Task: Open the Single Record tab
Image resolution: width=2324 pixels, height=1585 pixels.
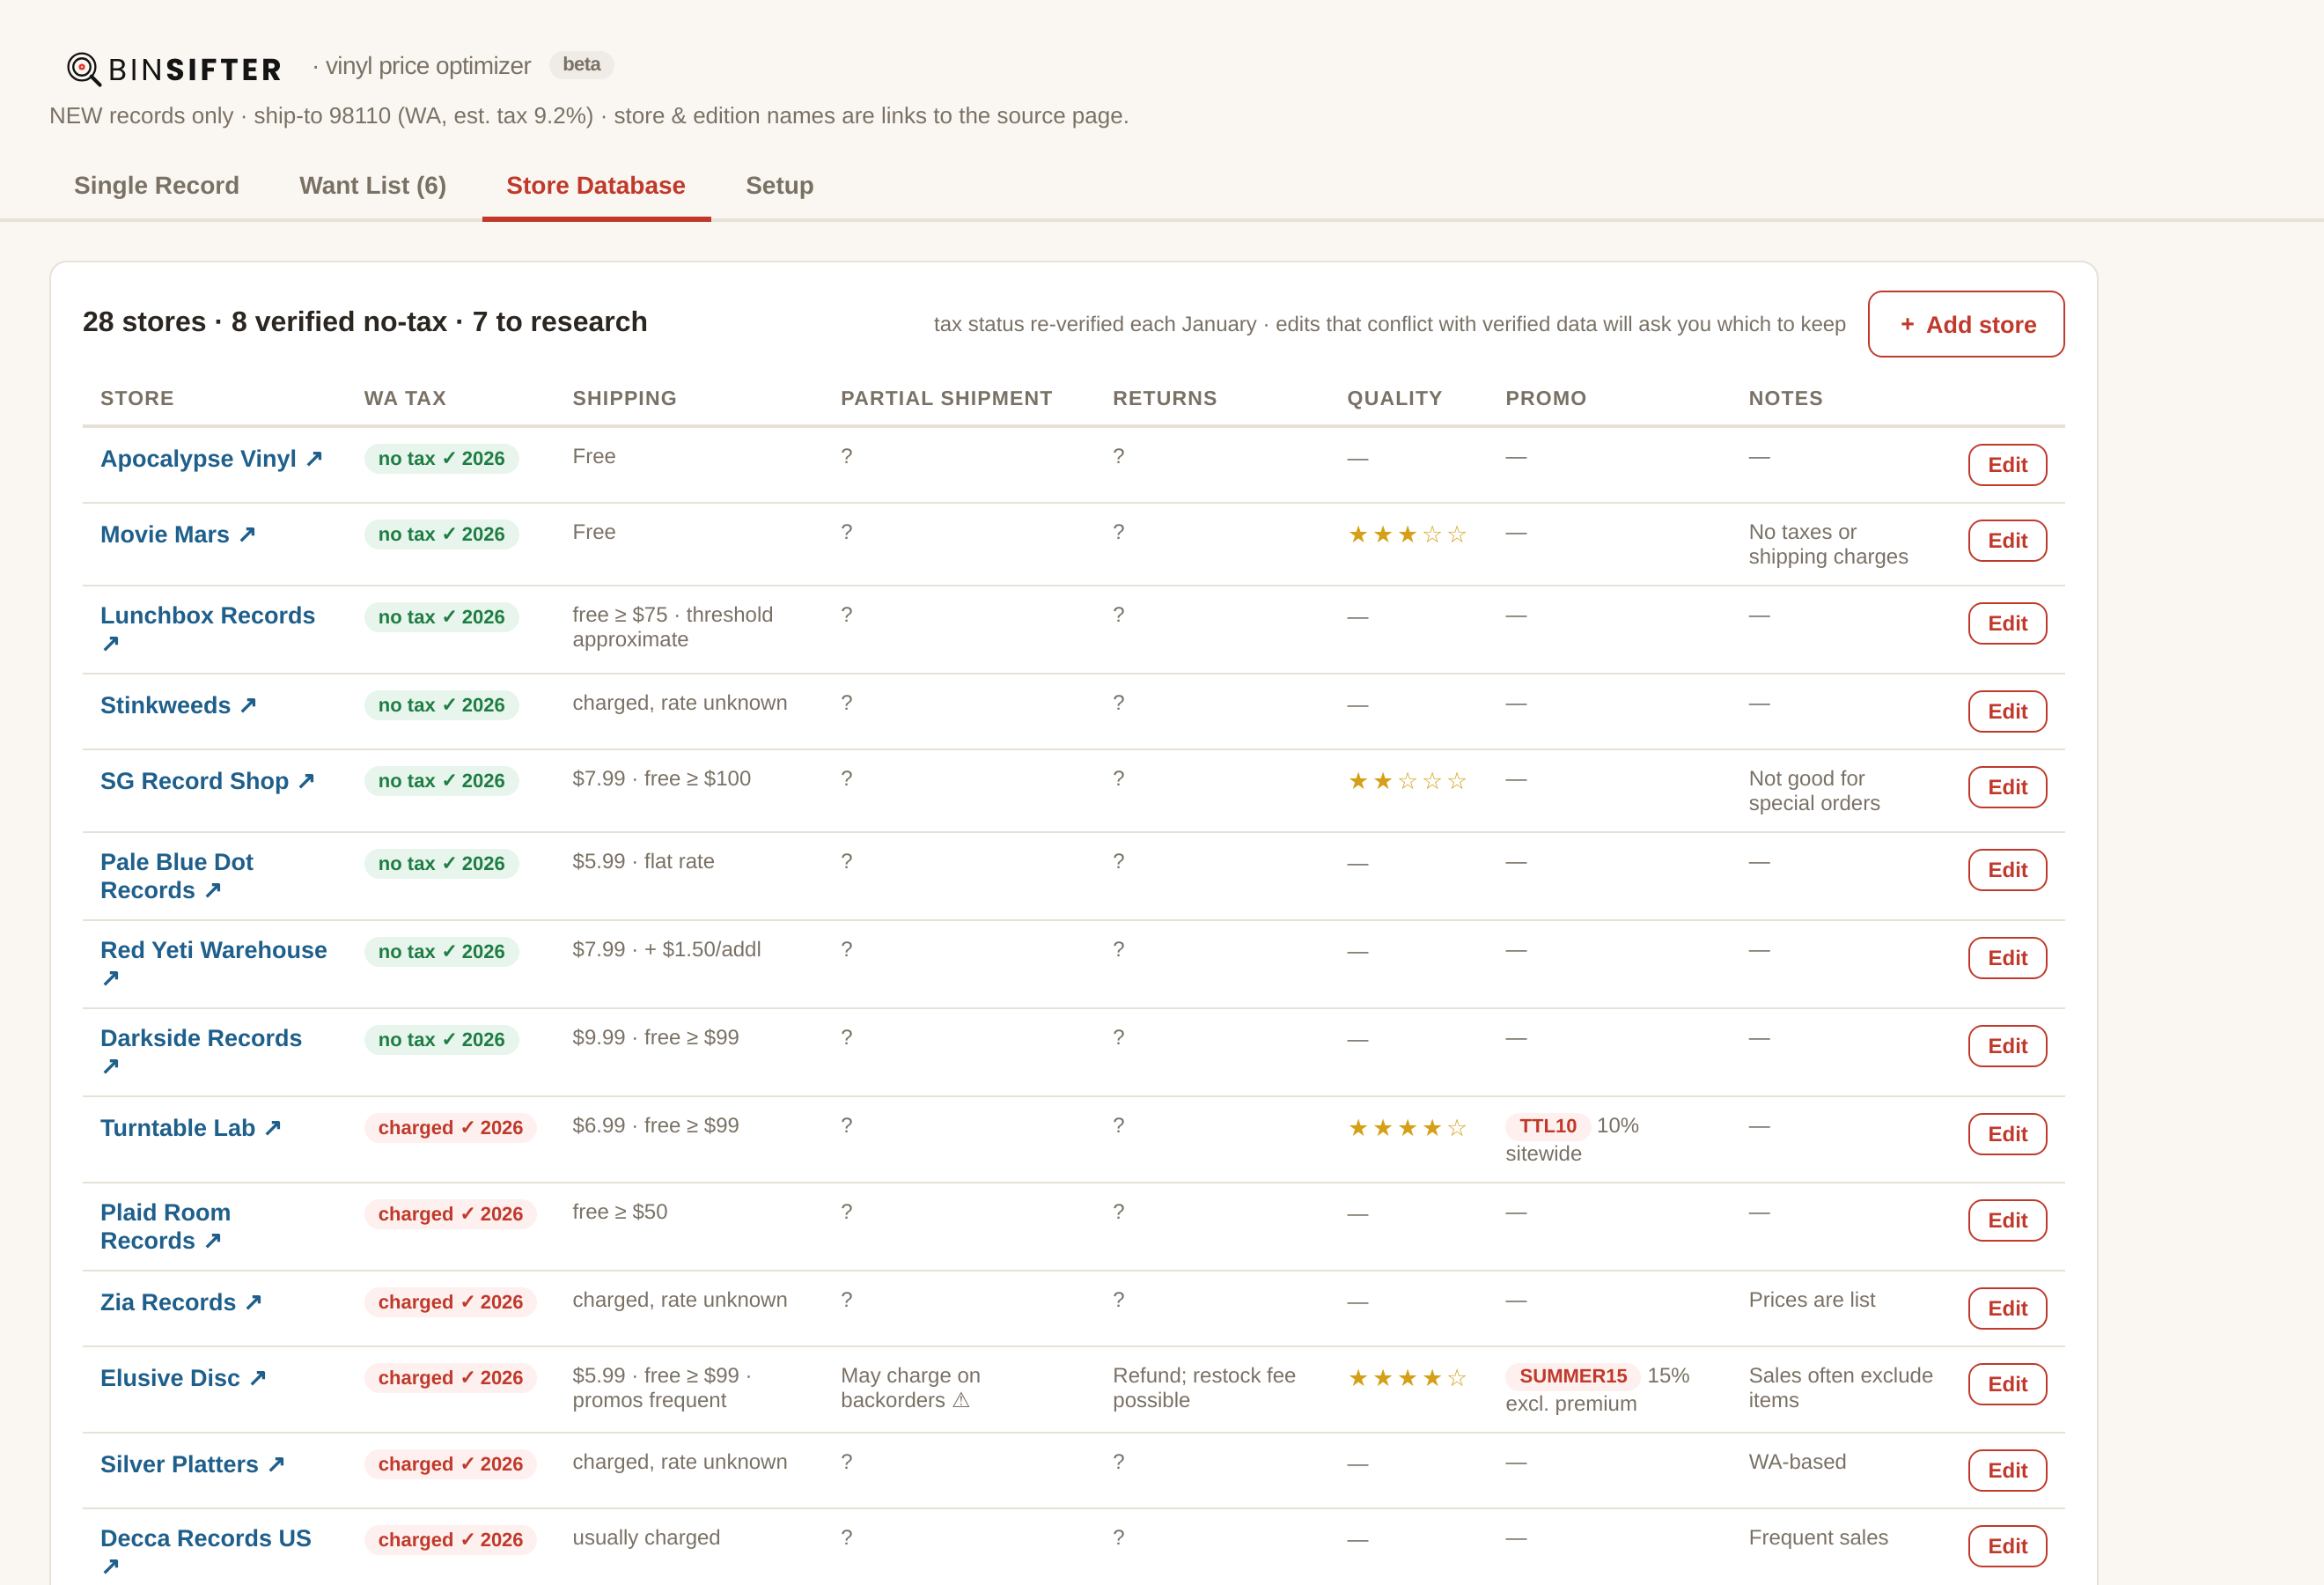Action: pos(156,186)
